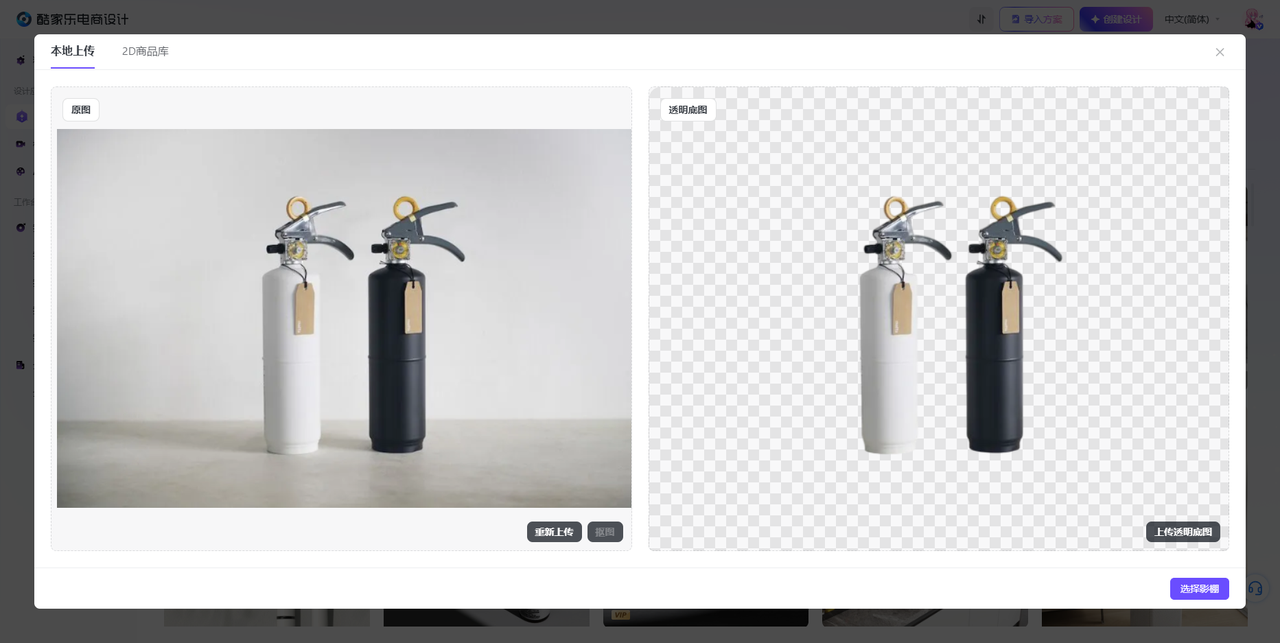Image resolution: width=1280 pixels, height=643 pixels.
Task: Click the transparent background cutout preview
Action: pyautogui.click(x=938, y=318)
